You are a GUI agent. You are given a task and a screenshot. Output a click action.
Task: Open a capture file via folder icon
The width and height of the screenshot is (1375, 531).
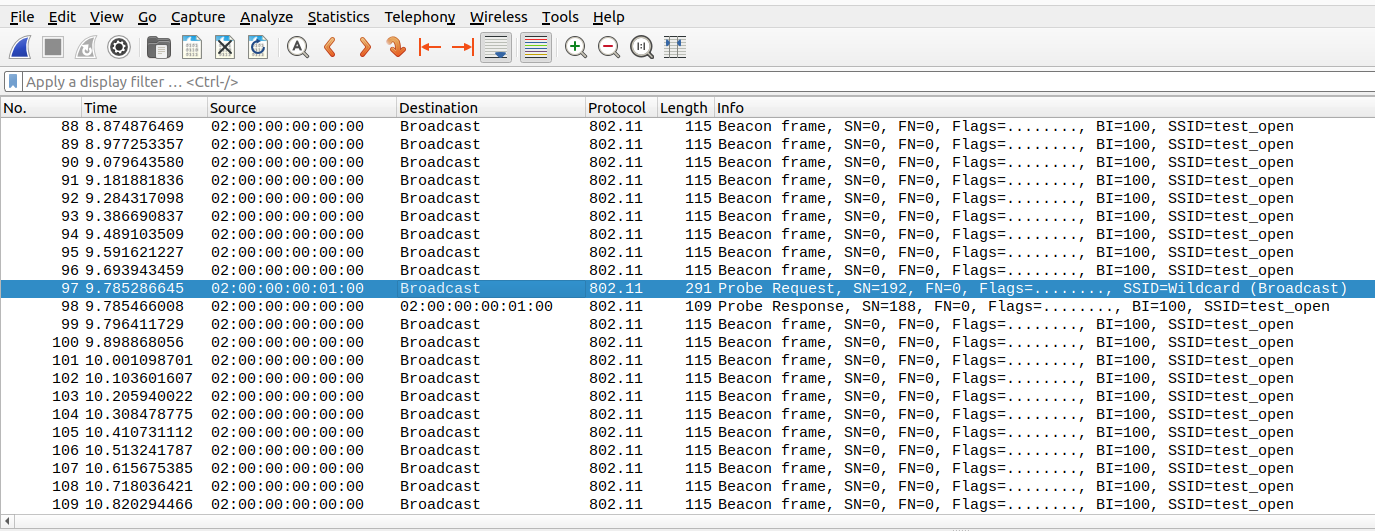point(158,47)
